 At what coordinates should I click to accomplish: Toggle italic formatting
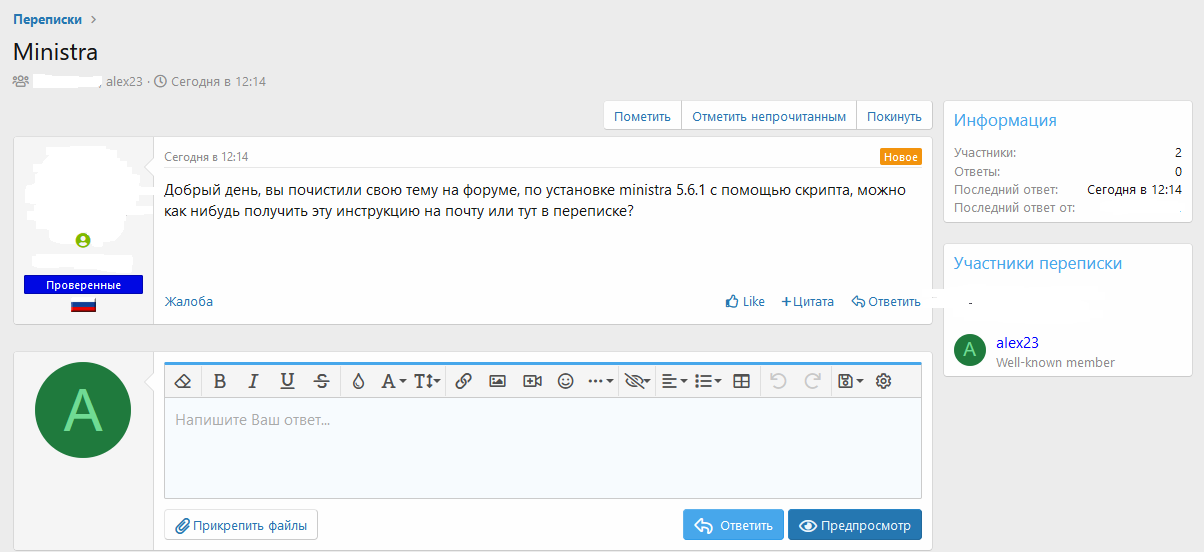click(253, 381)
